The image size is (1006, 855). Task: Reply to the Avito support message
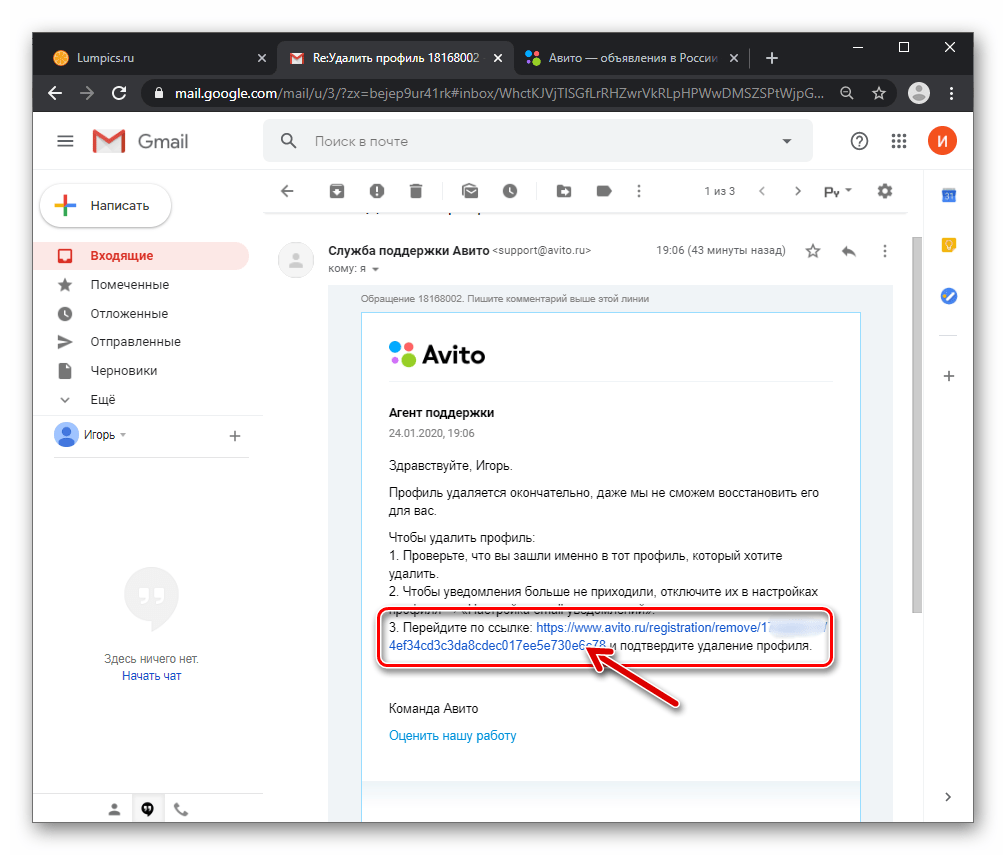click(x=849, y=251)
